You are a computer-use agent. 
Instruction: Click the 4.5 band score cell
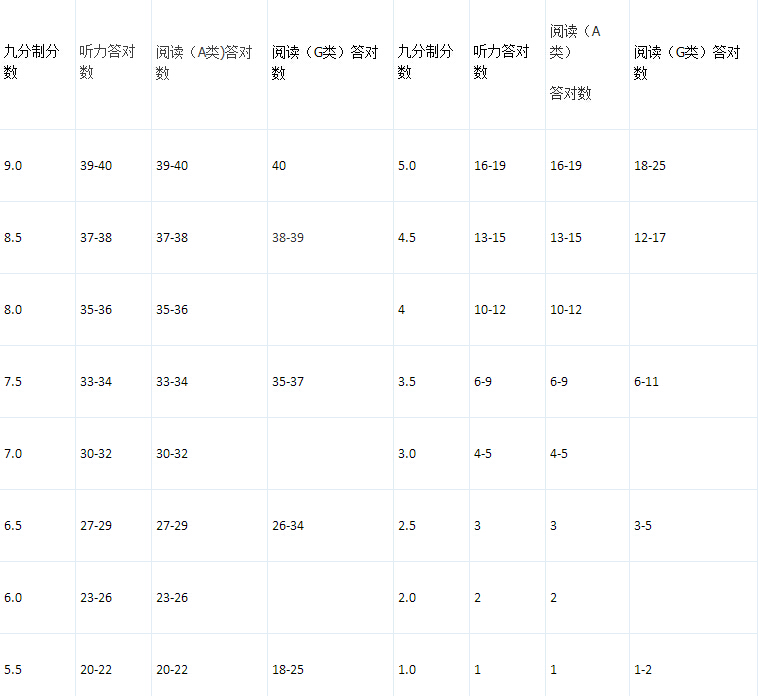(407, 238)
